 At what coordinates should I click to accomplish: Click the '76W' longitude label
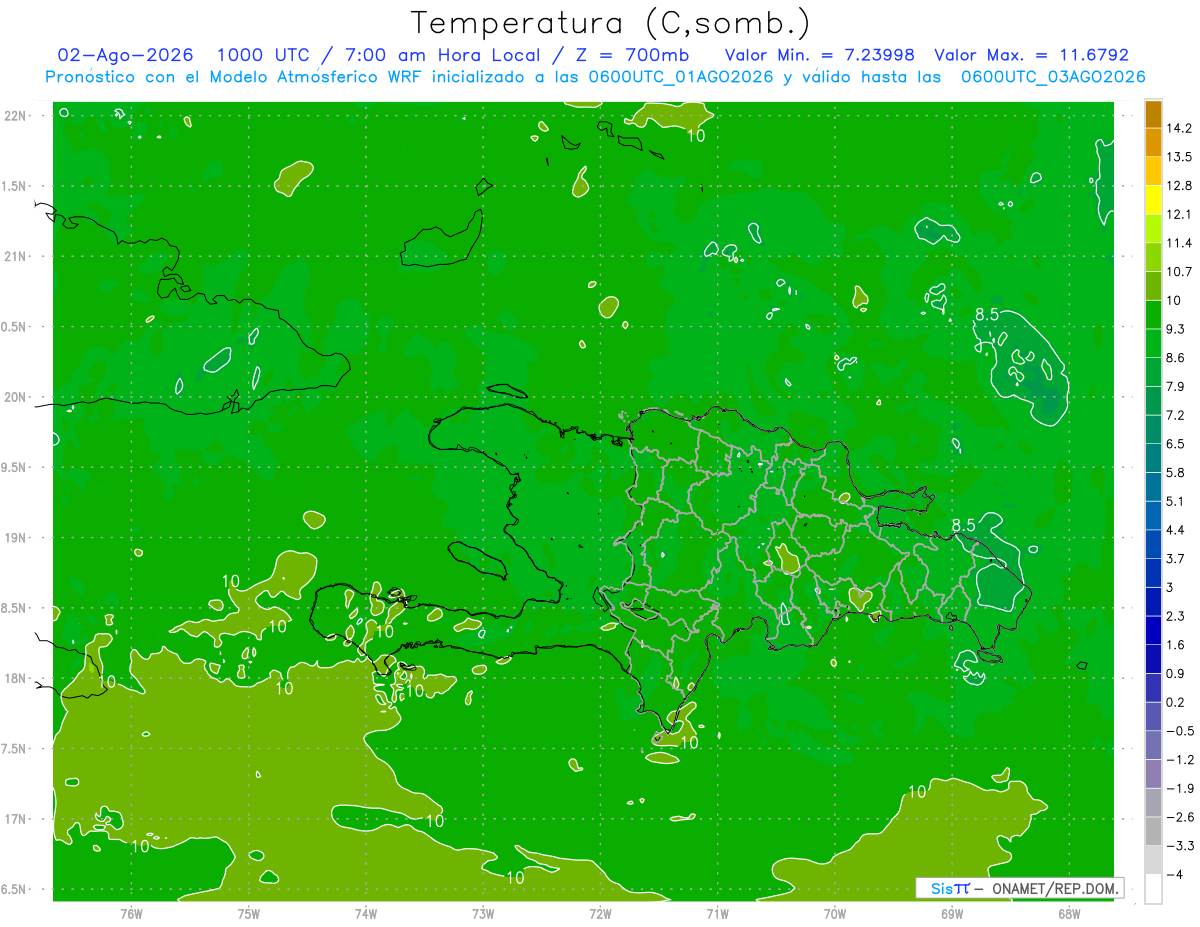(x=131, y=913)
